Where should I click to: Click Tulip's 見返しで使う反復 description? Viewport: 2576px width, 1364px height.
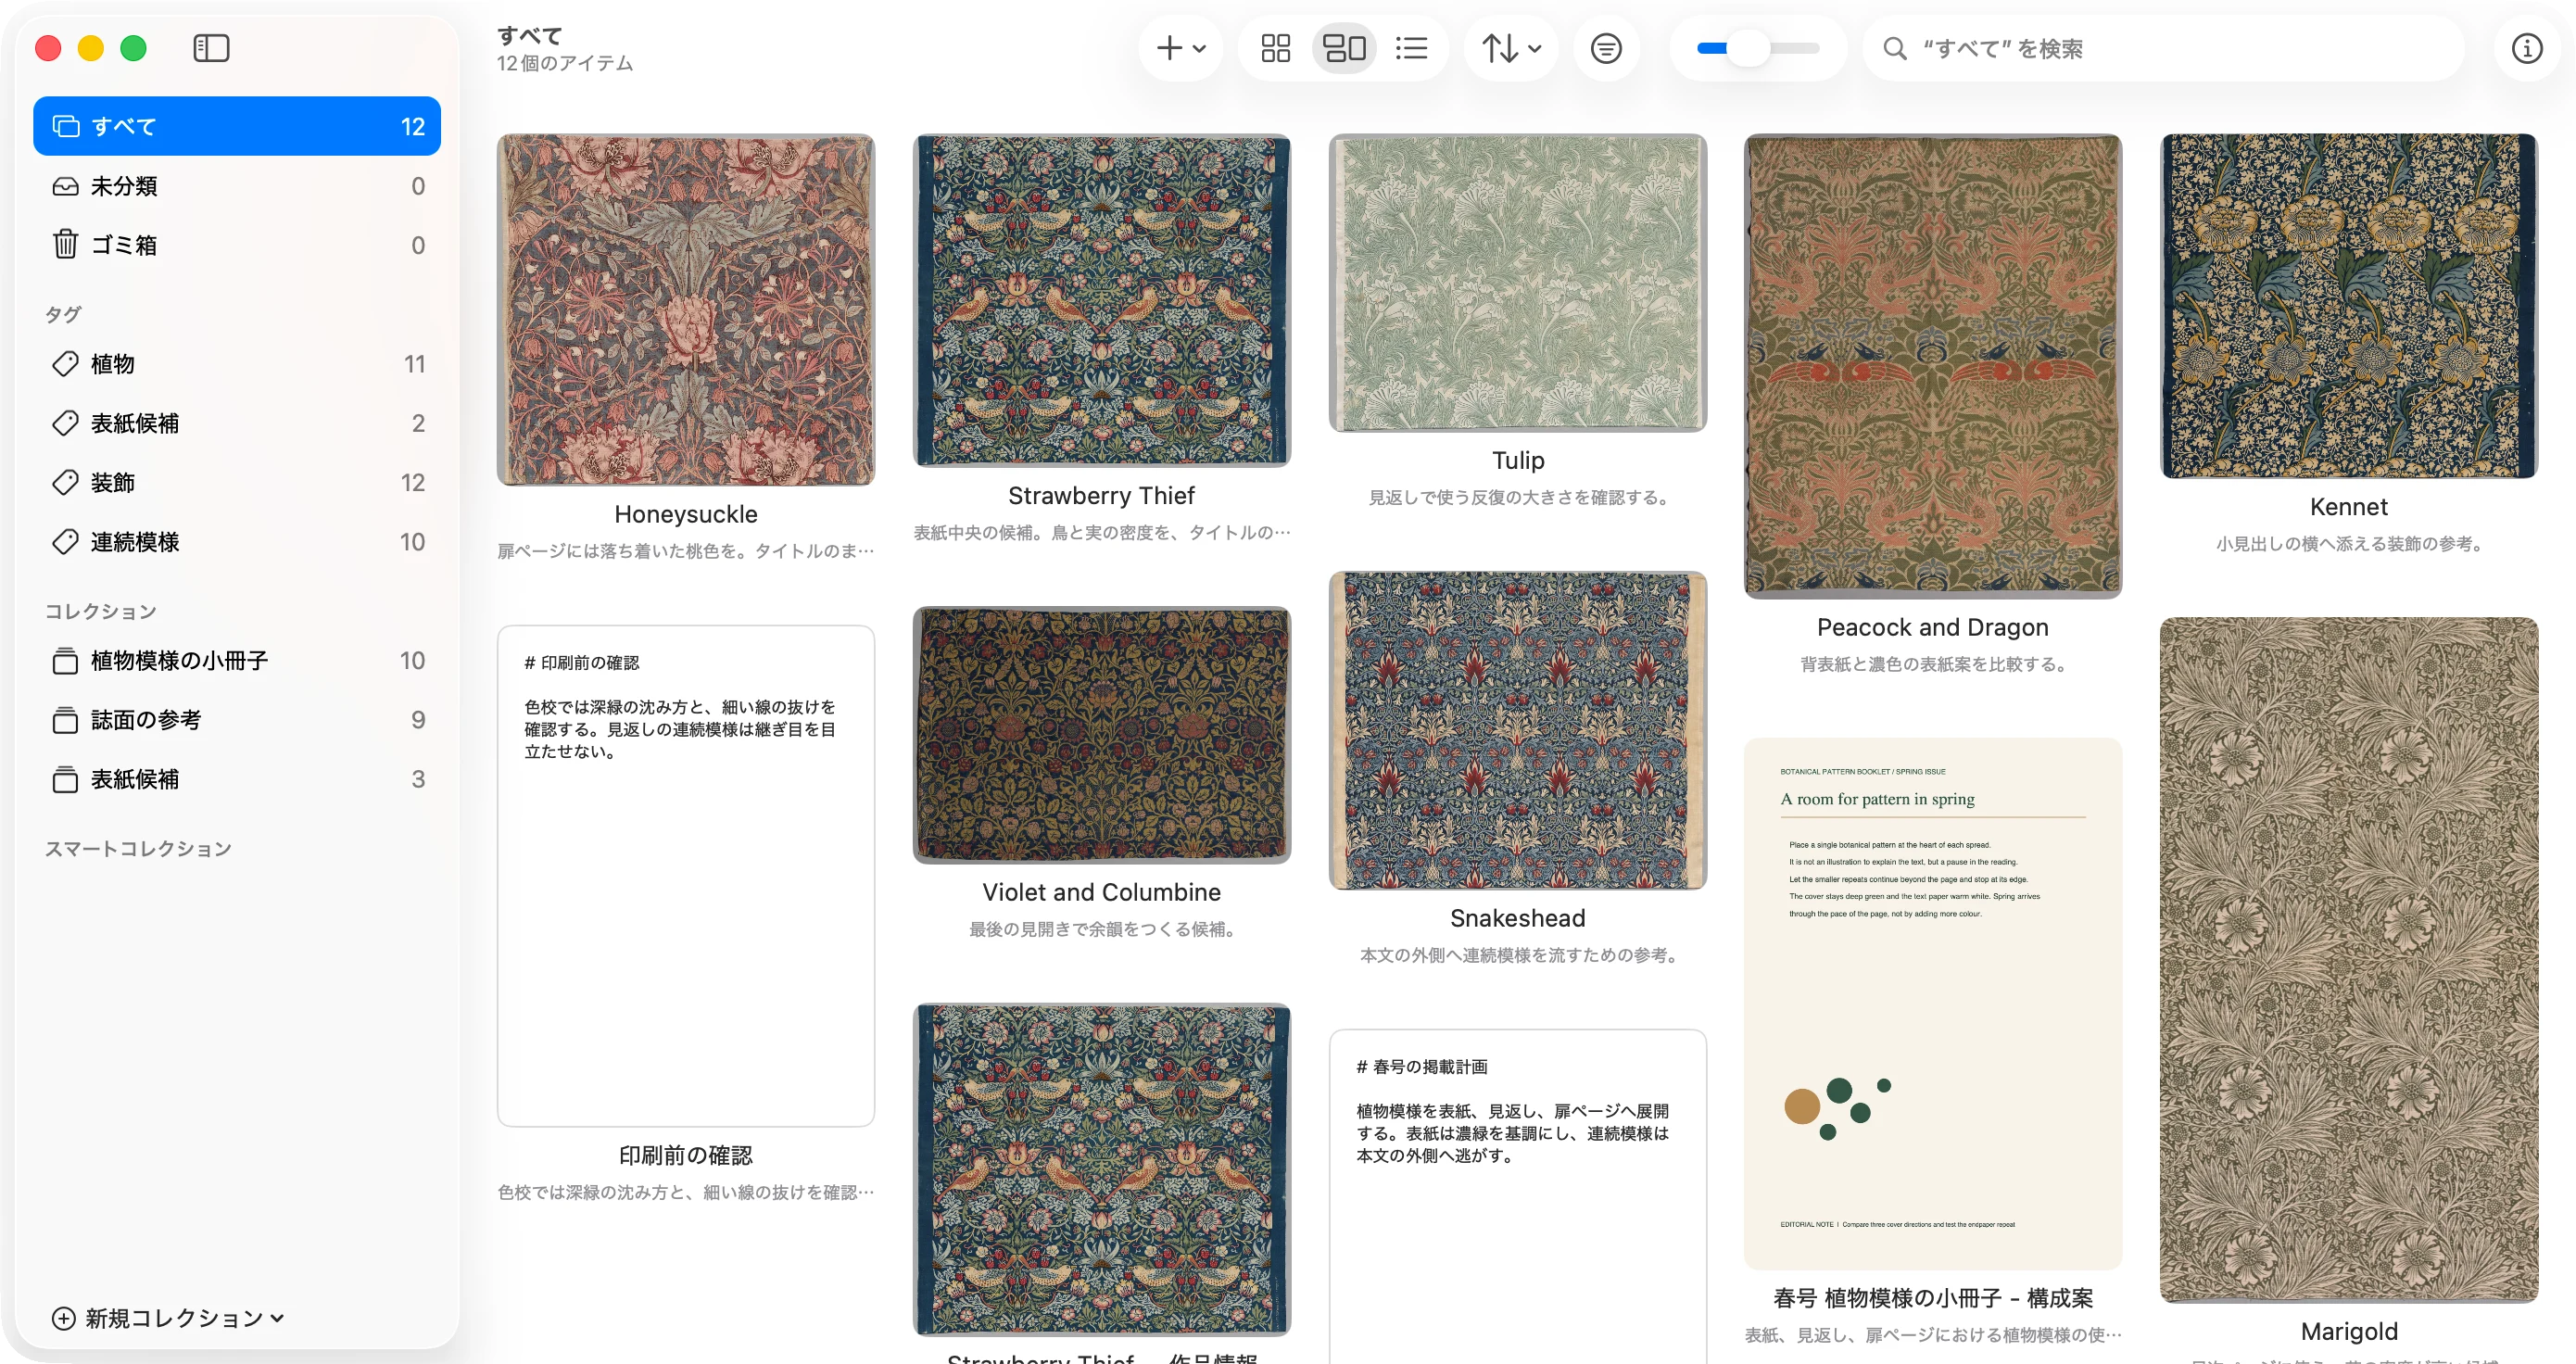(x=1517, y=498)
